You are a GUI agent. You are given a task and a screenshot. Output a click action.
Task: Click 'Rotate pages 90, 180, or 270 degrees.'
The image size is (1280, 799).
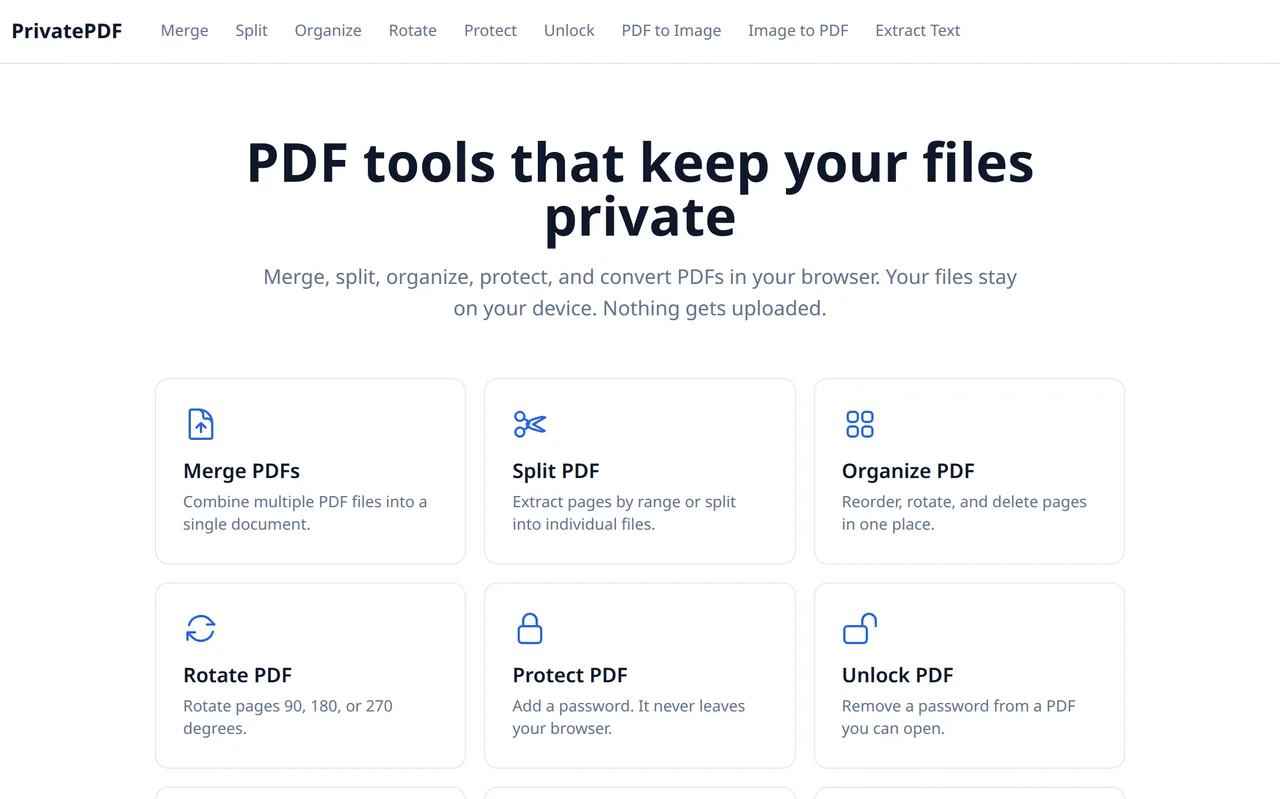point(288,717)
